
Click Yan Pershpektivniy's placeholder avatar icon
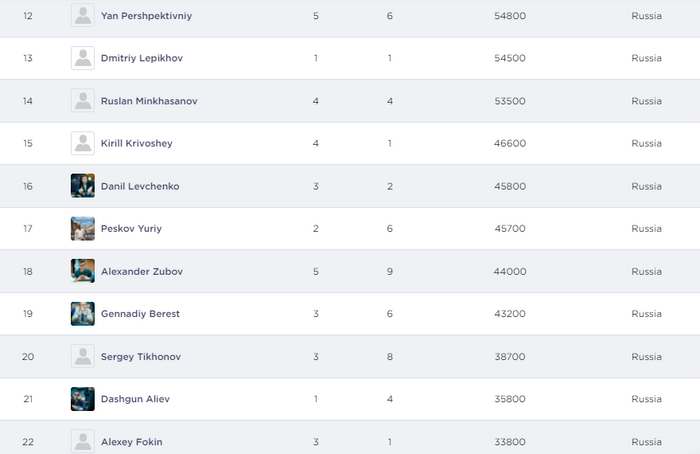83,15
